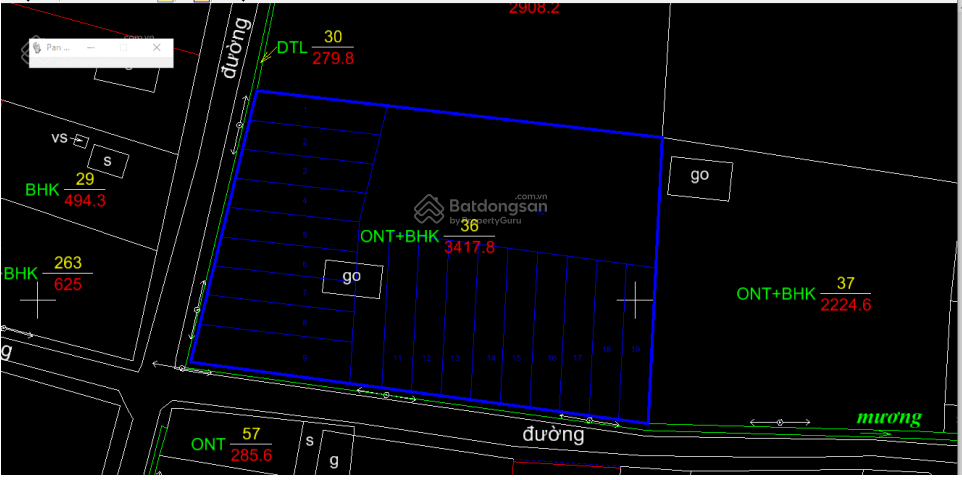The width and height of the screenshot is (962, 480).
Task: Select the red area value 279.8
Action: click(x=333, y=59)
